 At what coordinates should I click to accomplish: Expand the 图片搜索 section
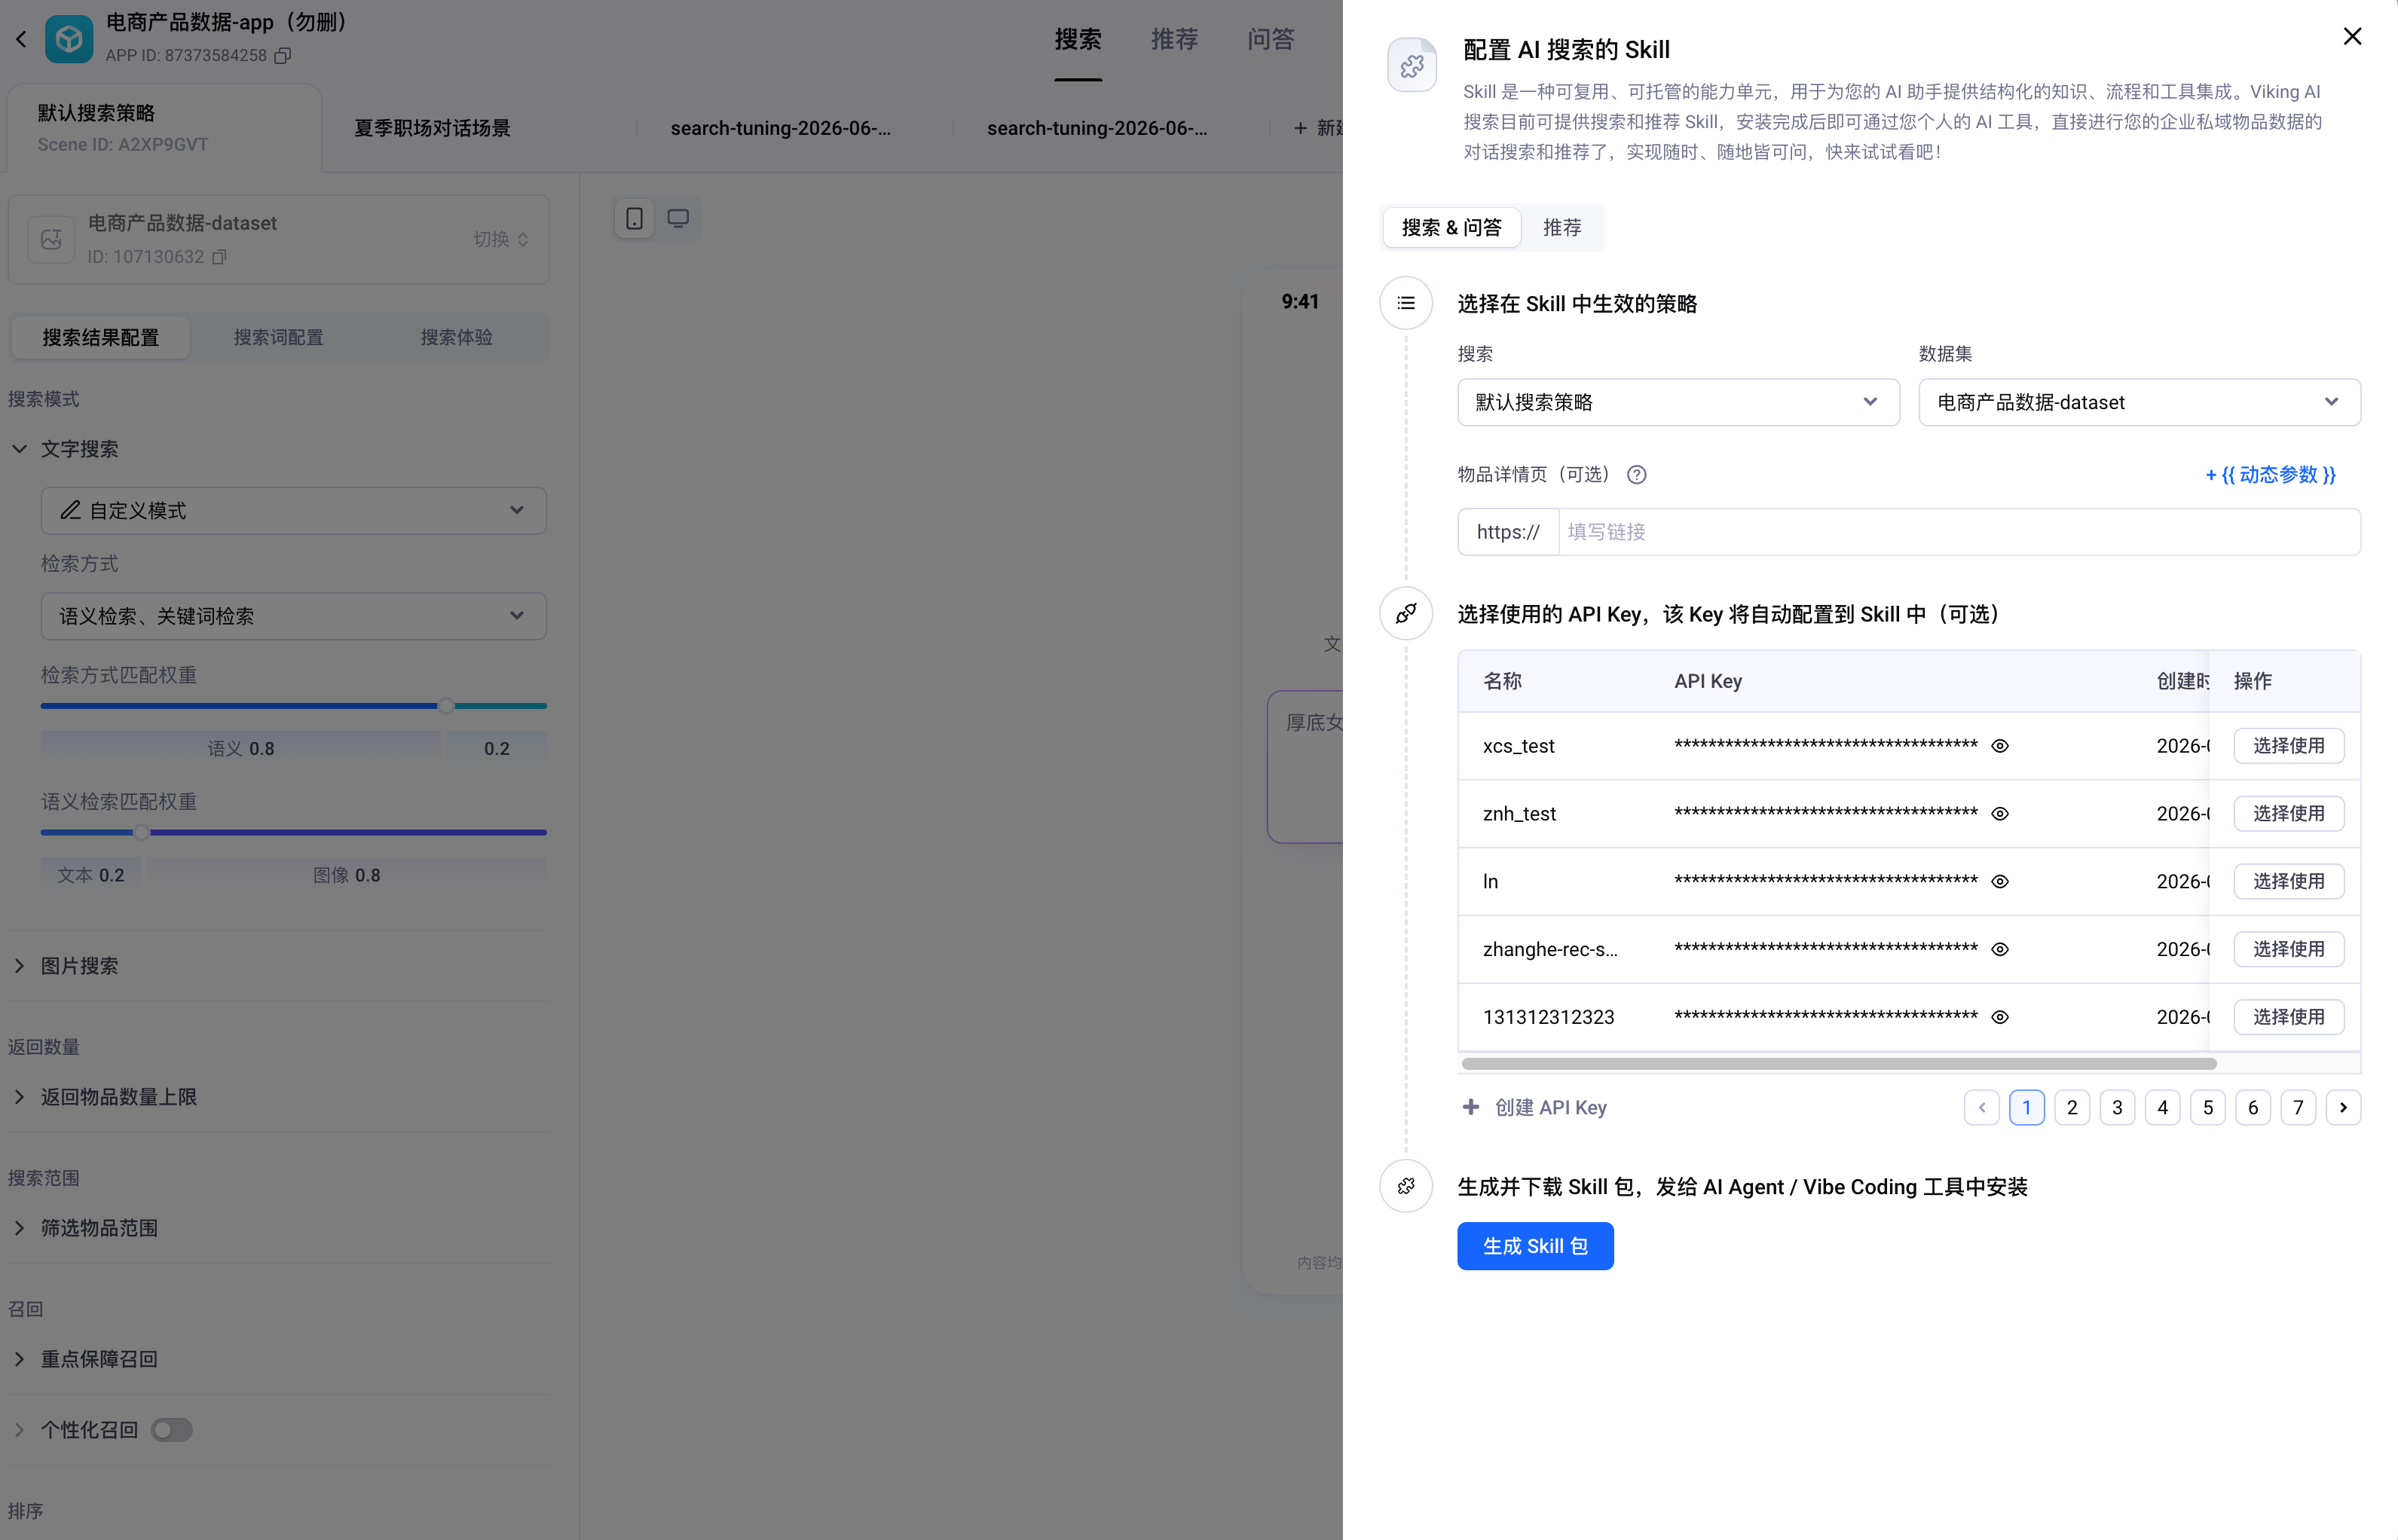coord(19,966)
